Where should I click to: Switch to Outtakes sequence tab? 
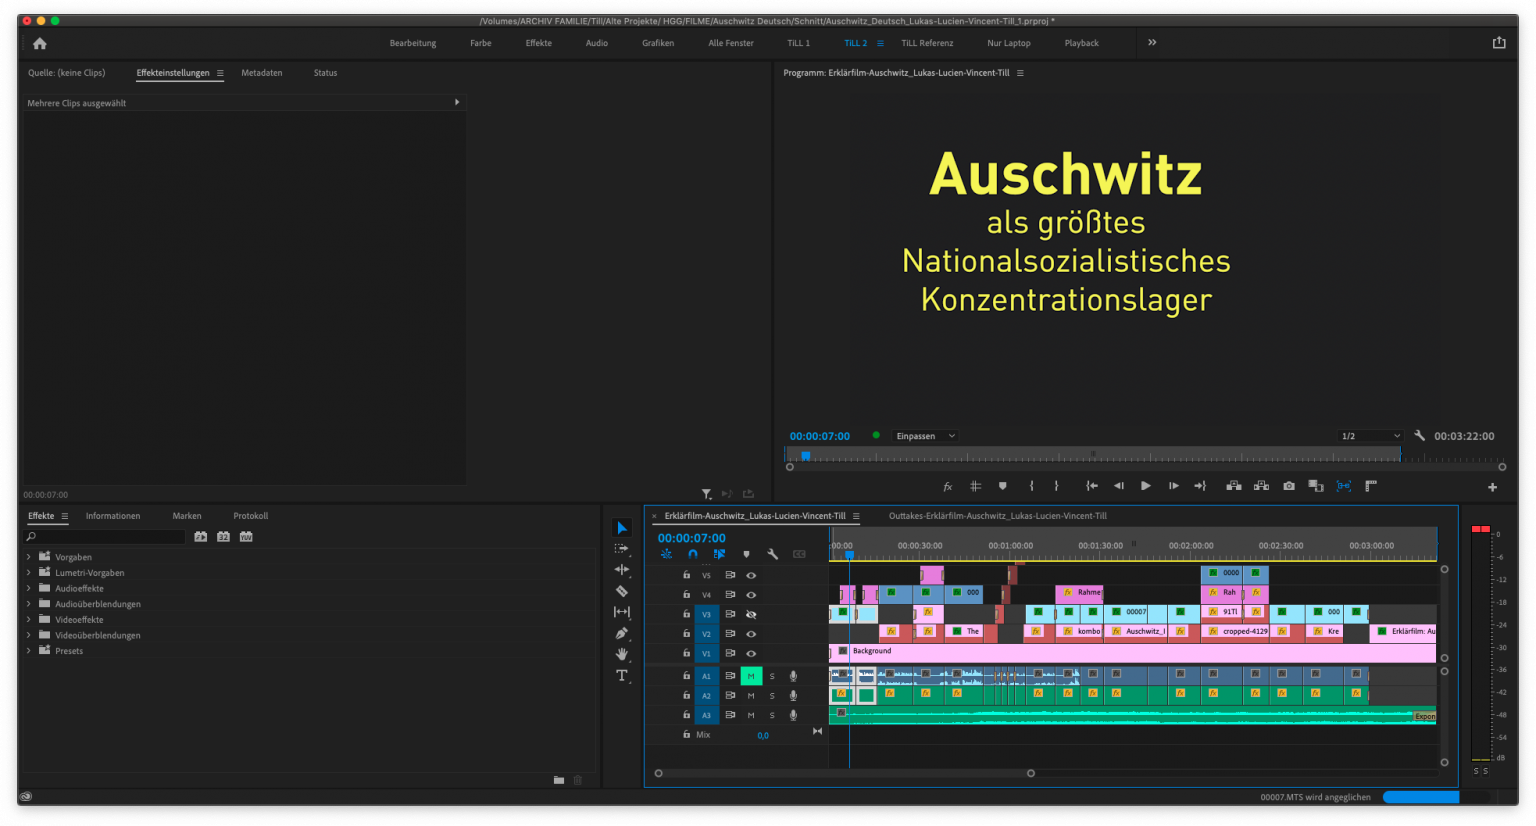pos(998,516)
